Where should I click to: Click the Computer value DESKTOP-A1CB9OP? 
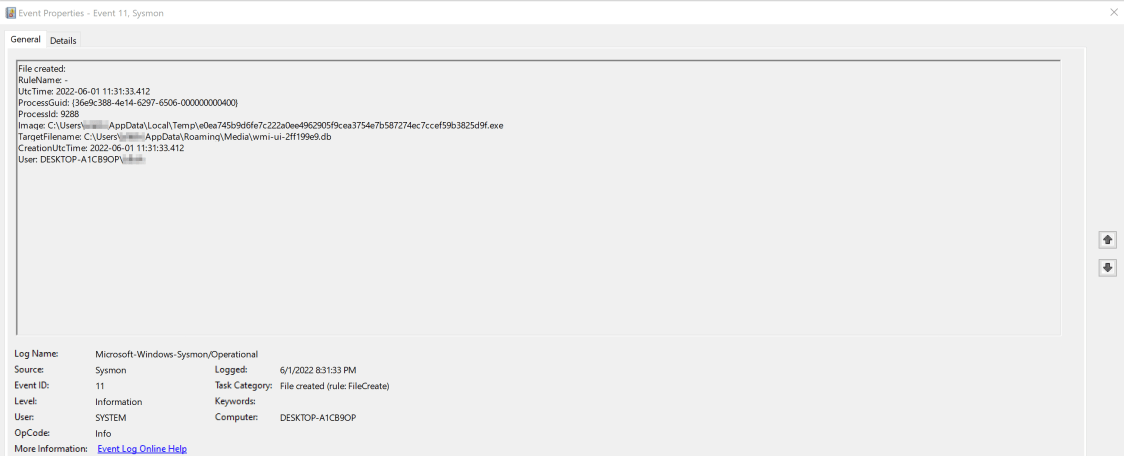(x=318, y=417)
